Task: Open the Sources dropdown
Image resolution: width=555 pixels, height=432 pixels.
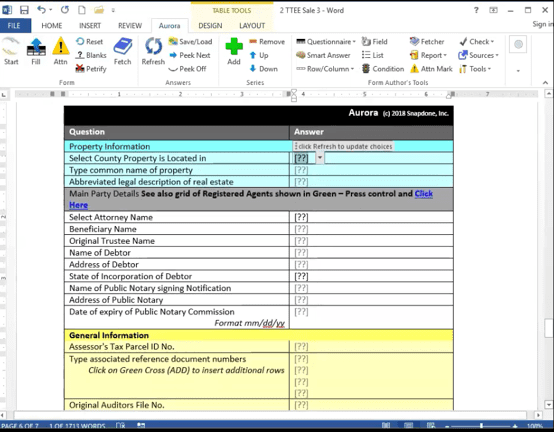Action: pyautogui.click(x=478, y=55)
